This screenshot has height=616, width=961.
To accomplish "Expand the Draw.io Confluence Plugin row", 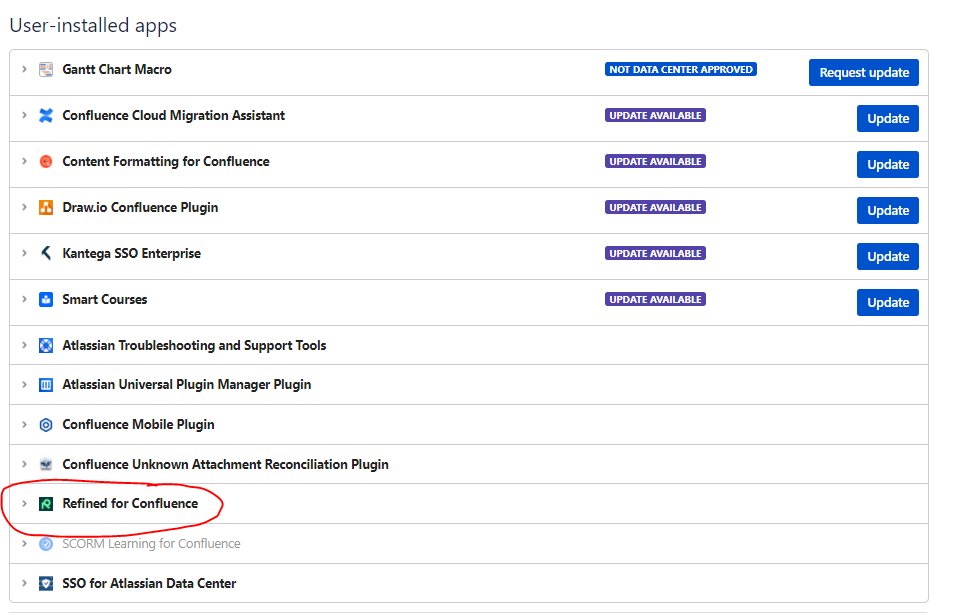I will [25, 207].
